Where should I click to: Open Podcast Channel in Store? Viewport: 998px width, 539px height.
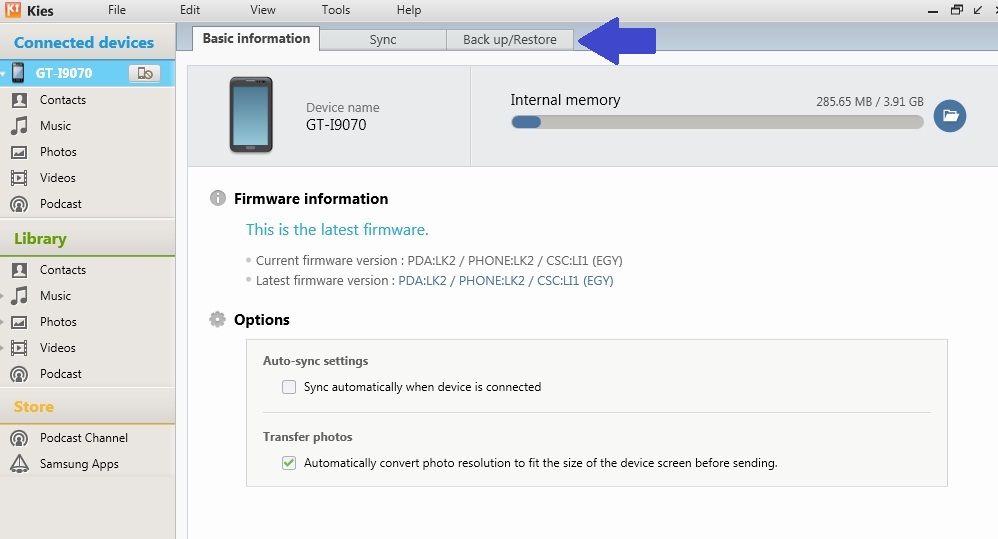[83, 438]
